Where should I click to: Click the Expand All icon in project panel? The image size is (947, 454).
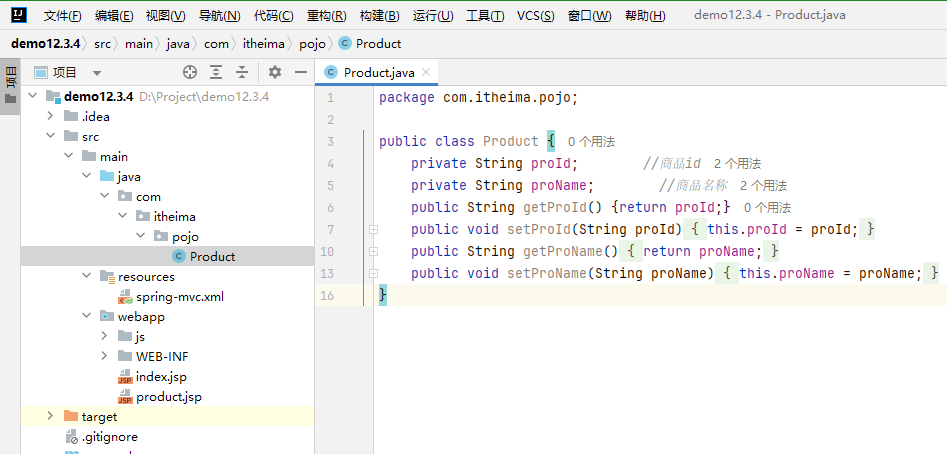coord(216,72)
